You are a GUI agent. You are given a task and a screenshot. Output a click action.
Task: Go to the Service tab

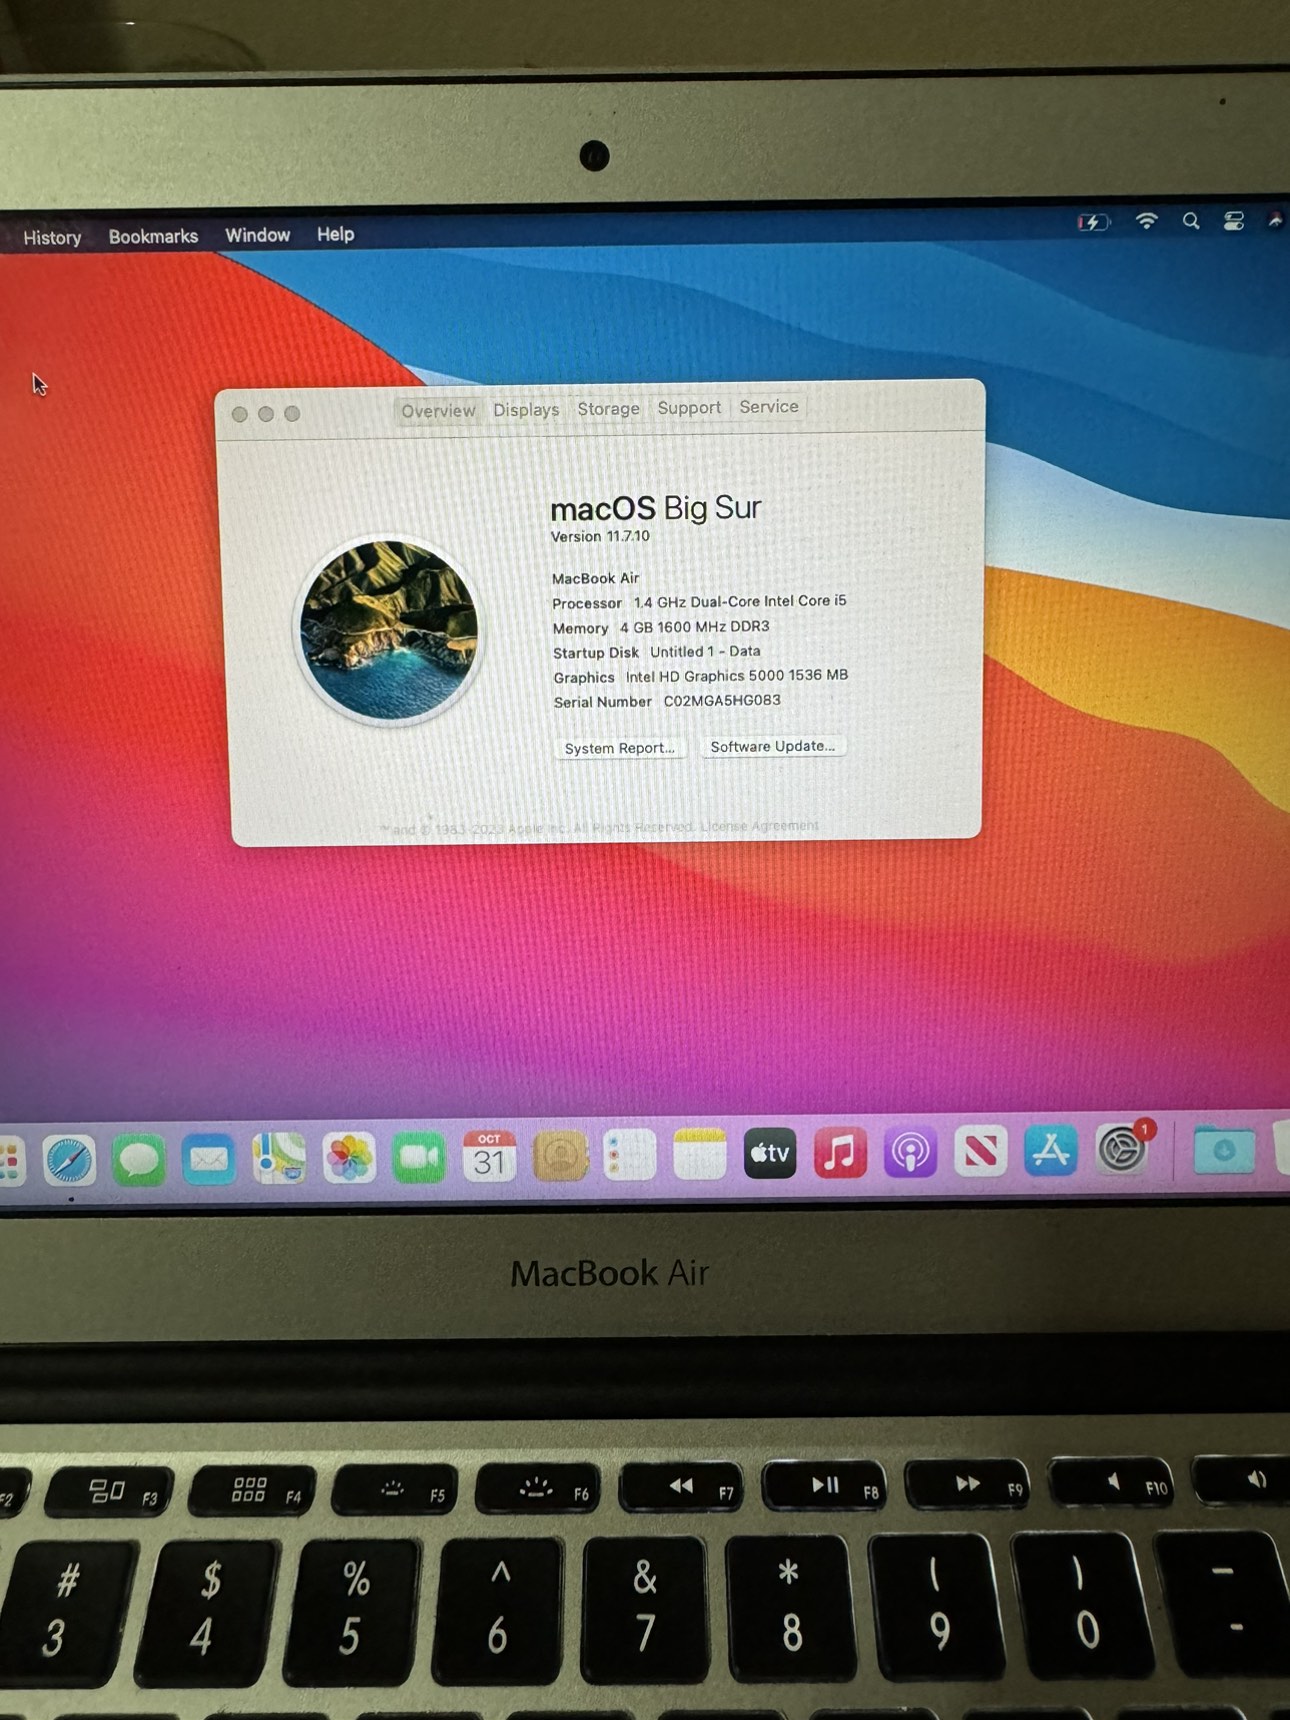click(x=769, y=407)
